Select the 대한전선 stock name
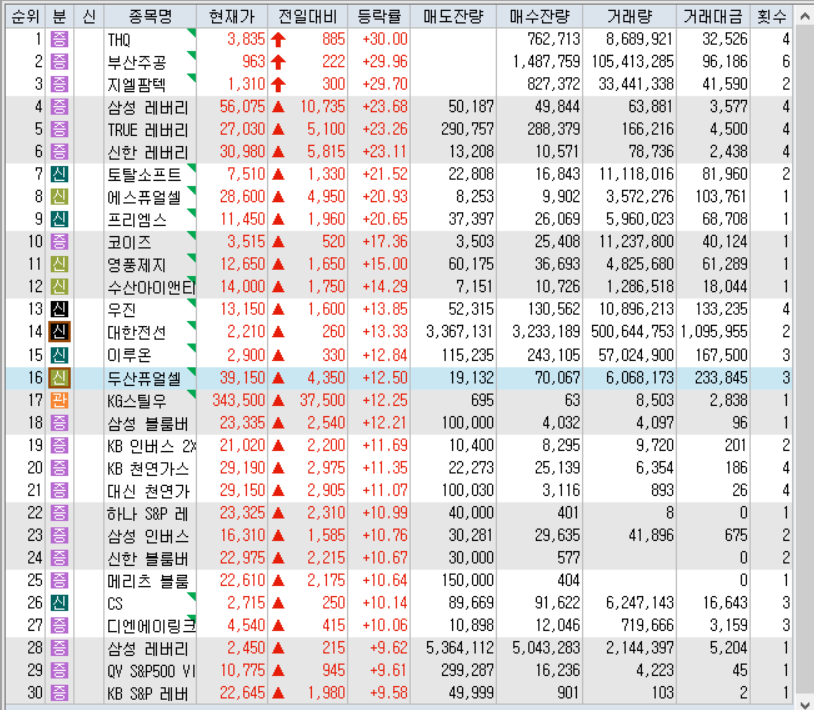The image size is (814, 710). (137, 333)
